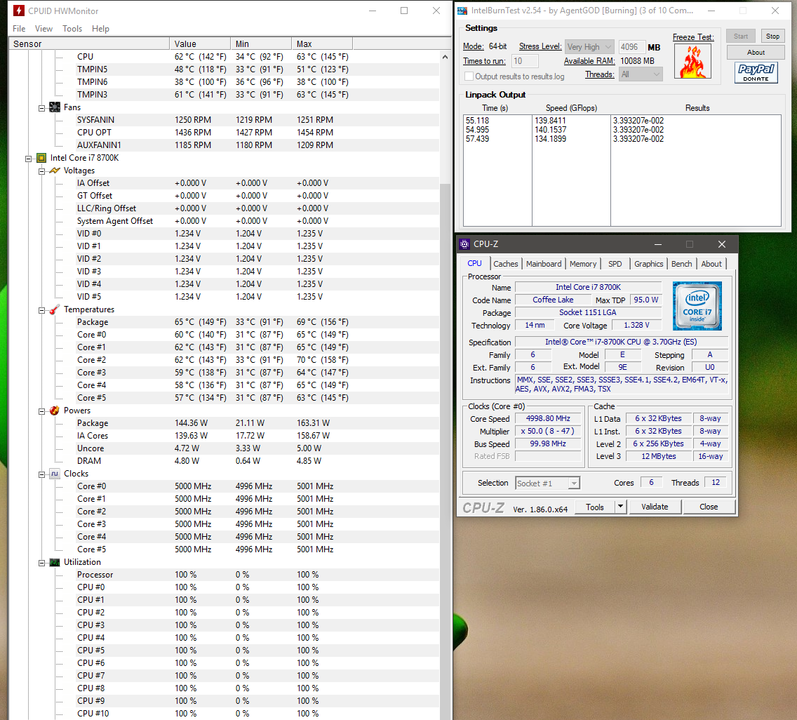
Task: Open the Threads dropdown in IntelBurnTest
Action: [x=640, y=74]
